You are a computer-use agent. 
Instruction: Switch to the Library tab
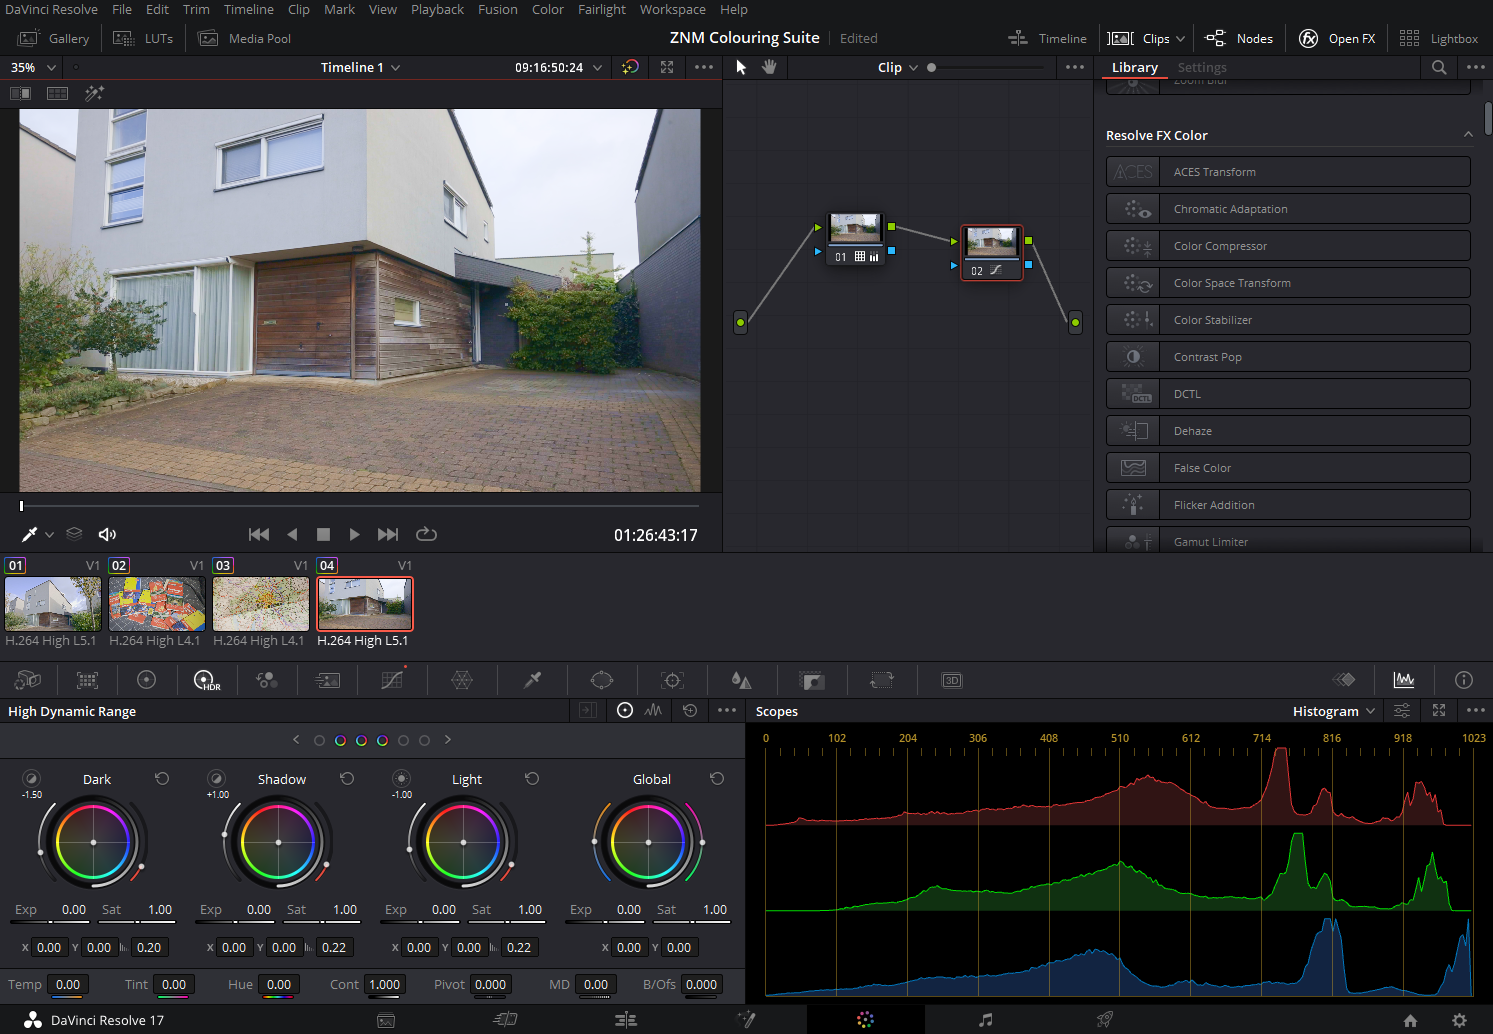(1134, 67)
